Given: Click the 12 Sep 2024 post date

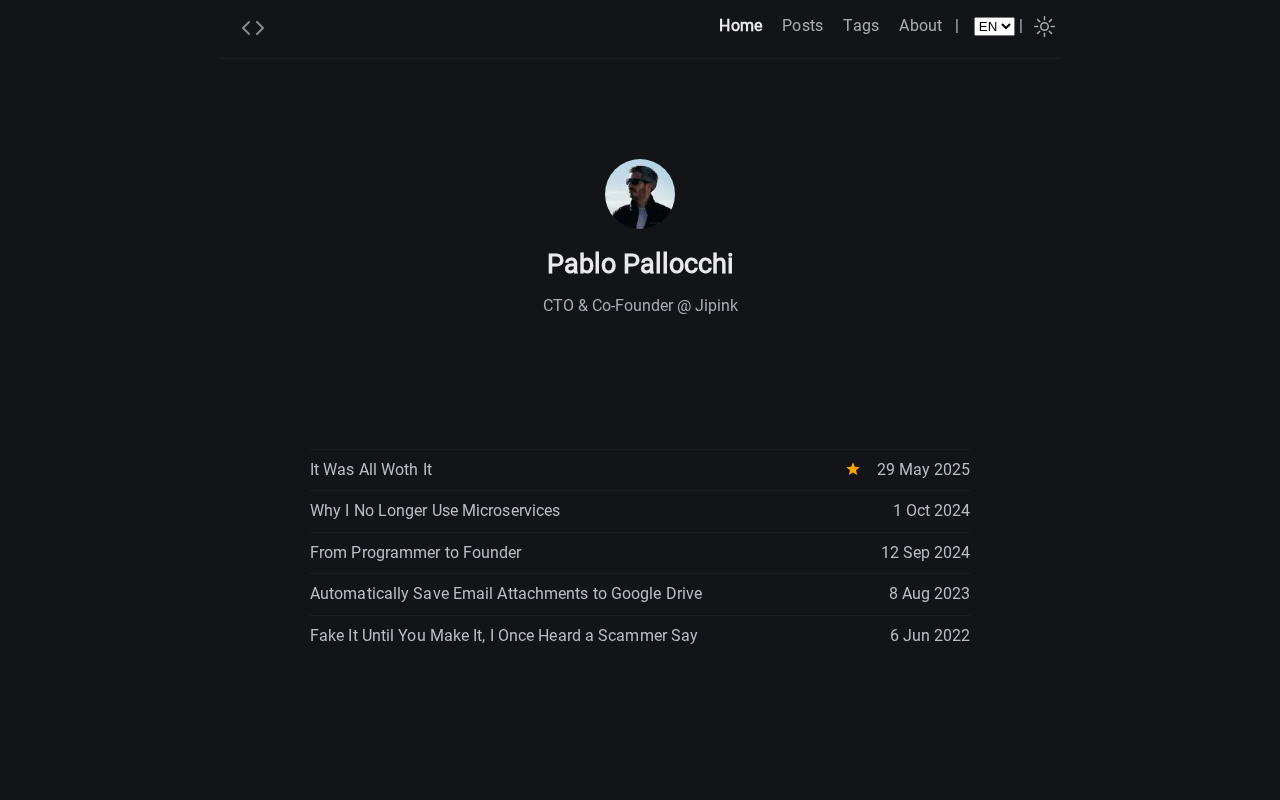Looking at the screenshot, I should tap(925, 553).
